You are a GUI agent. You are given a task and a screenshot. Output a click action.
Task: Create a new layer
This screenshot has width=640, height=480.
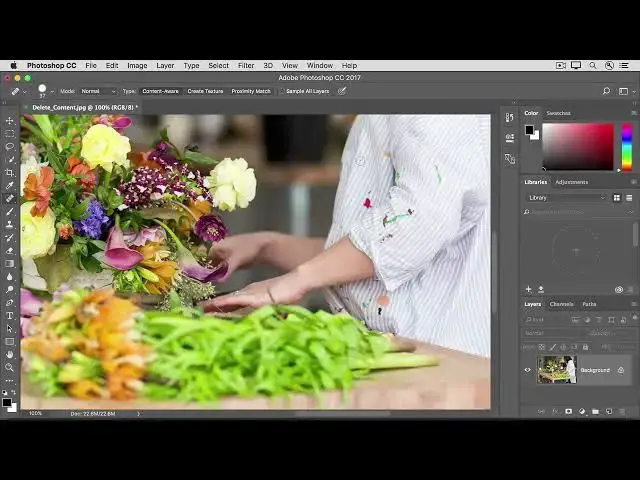(x=609, y=411)
